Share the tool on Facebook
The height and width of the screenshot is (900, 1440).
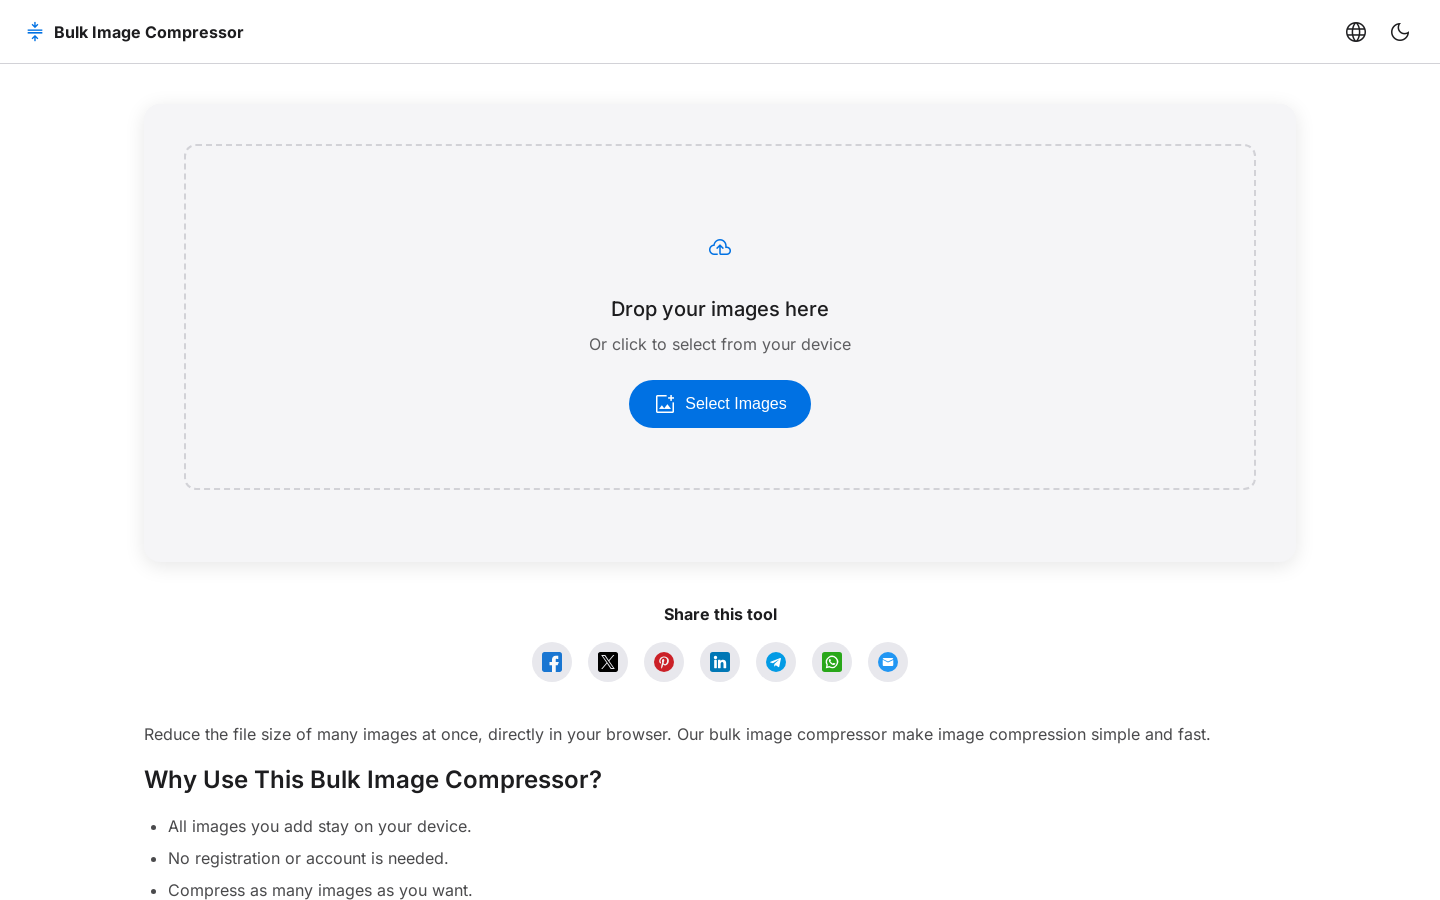click(x=552, y=662)
